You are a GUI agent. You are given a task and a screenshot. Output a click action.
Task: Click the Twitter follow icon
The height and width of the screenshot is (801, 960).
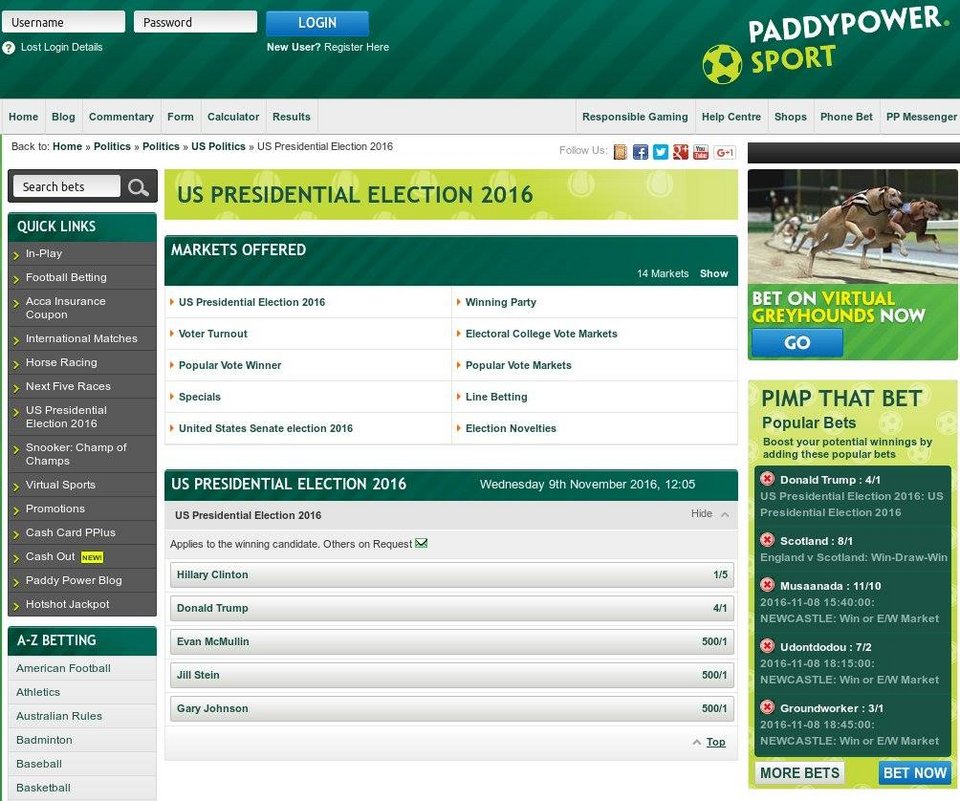click(661, 152)
